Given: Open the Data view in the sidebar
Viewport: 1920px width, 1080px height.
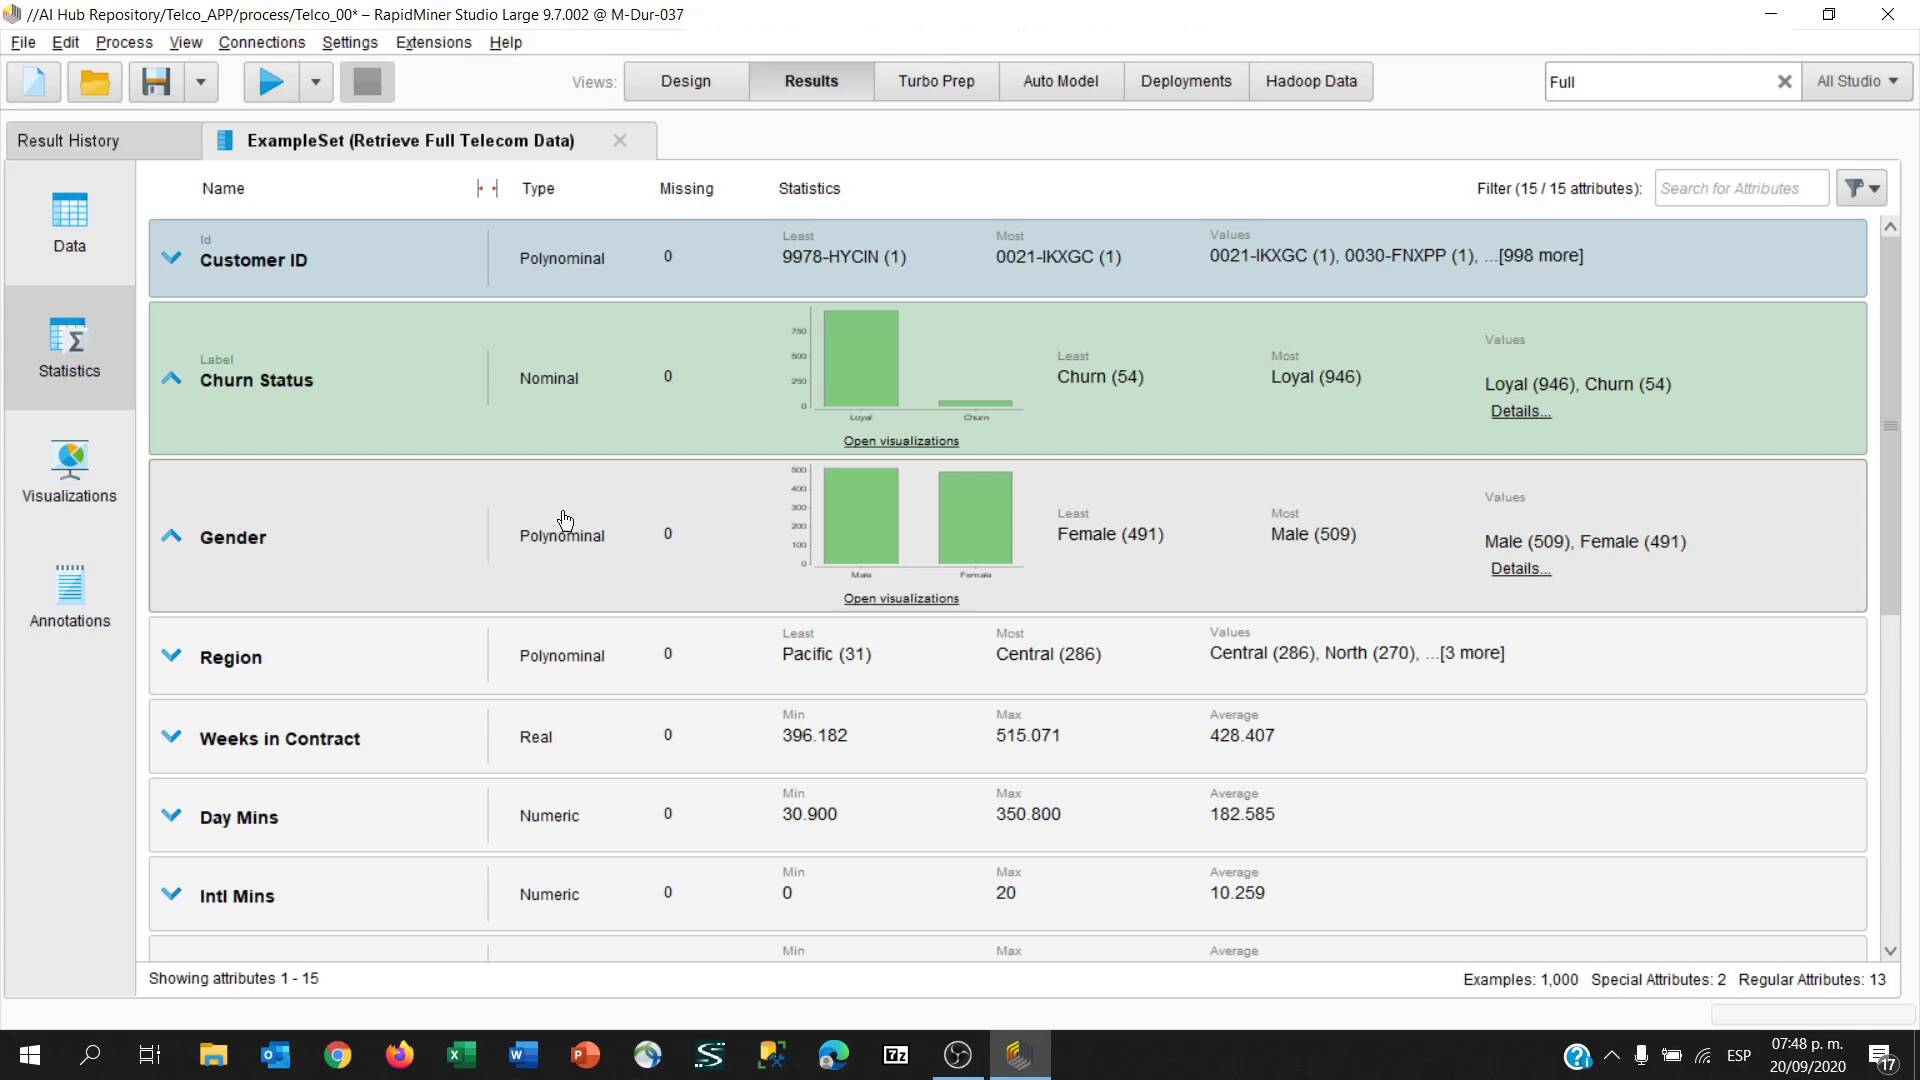Looking at the screenshot, I should point(69,222).
